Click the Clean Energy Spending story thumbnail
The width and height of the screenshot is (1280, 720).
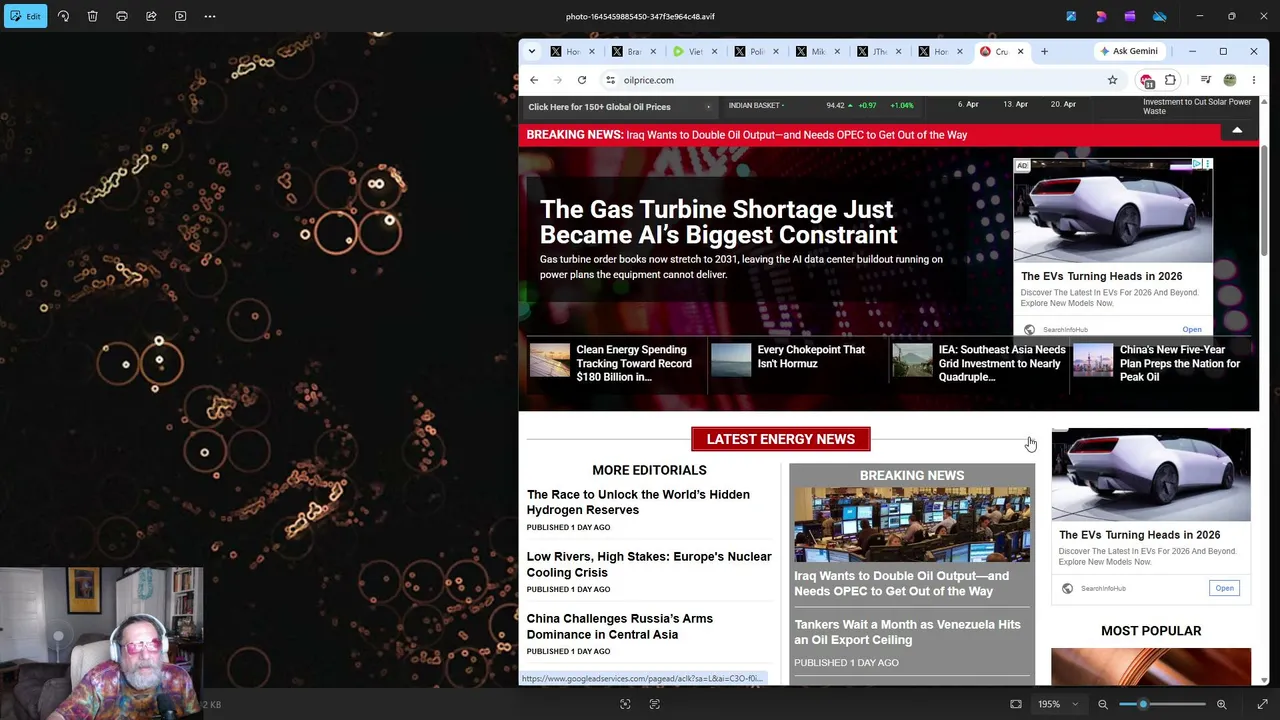pyautogui.click(x=550, y=360)
